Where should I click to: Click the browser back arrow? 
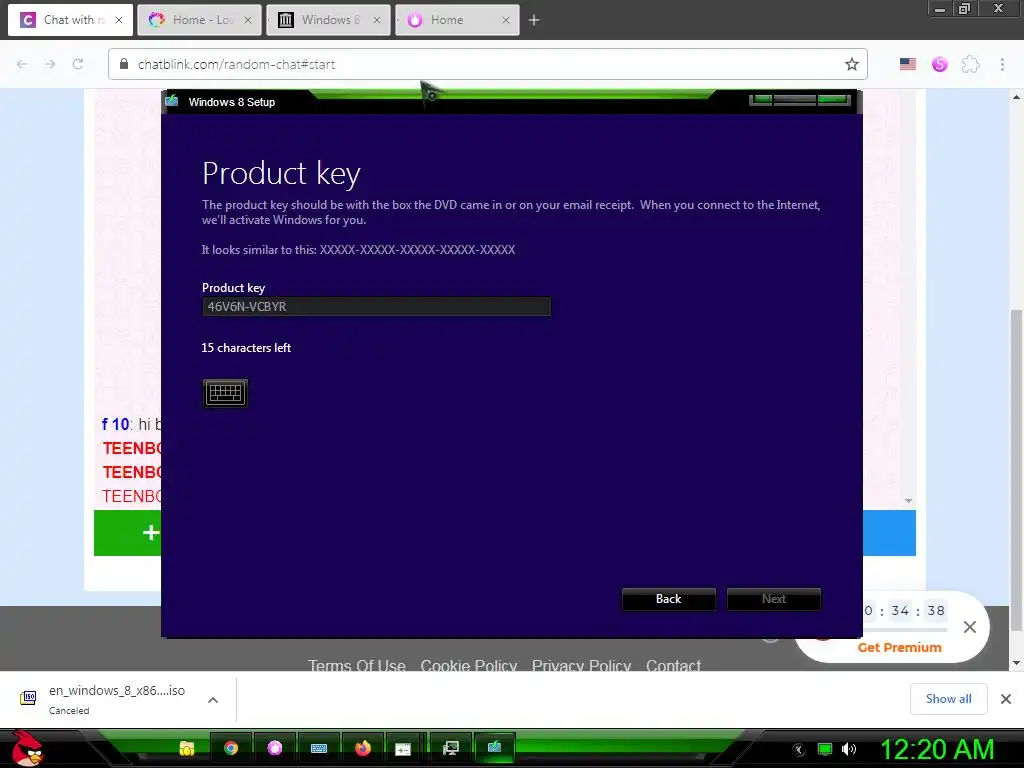pyautogui.click(x=22, y=64)
